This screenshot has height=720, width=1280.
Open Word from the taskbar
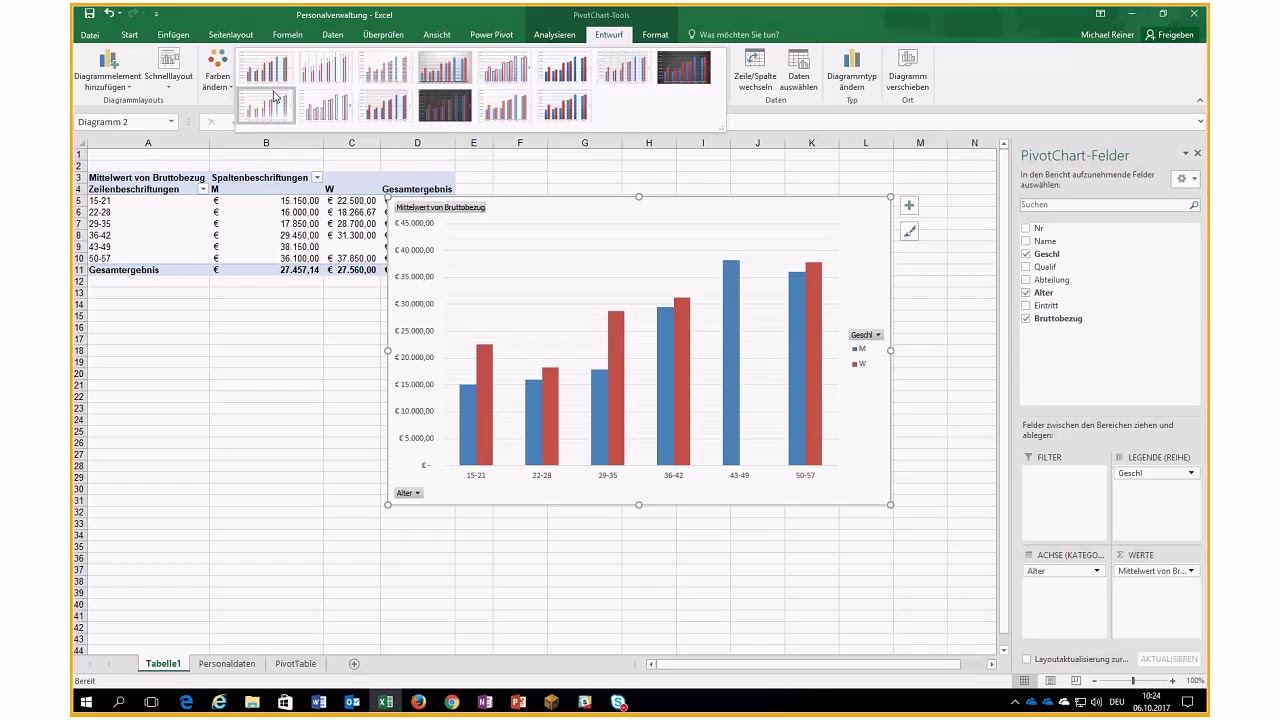(x=319, y=702)
